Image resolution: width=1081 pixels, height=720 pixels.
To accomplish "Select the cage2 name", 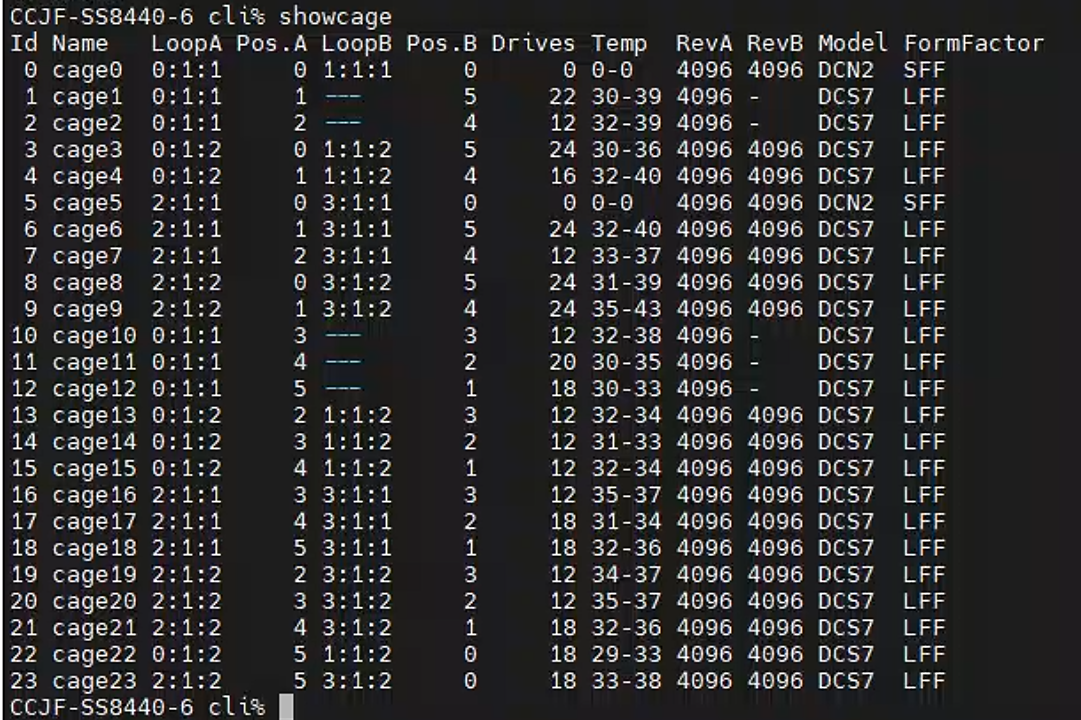I will 87,123.
